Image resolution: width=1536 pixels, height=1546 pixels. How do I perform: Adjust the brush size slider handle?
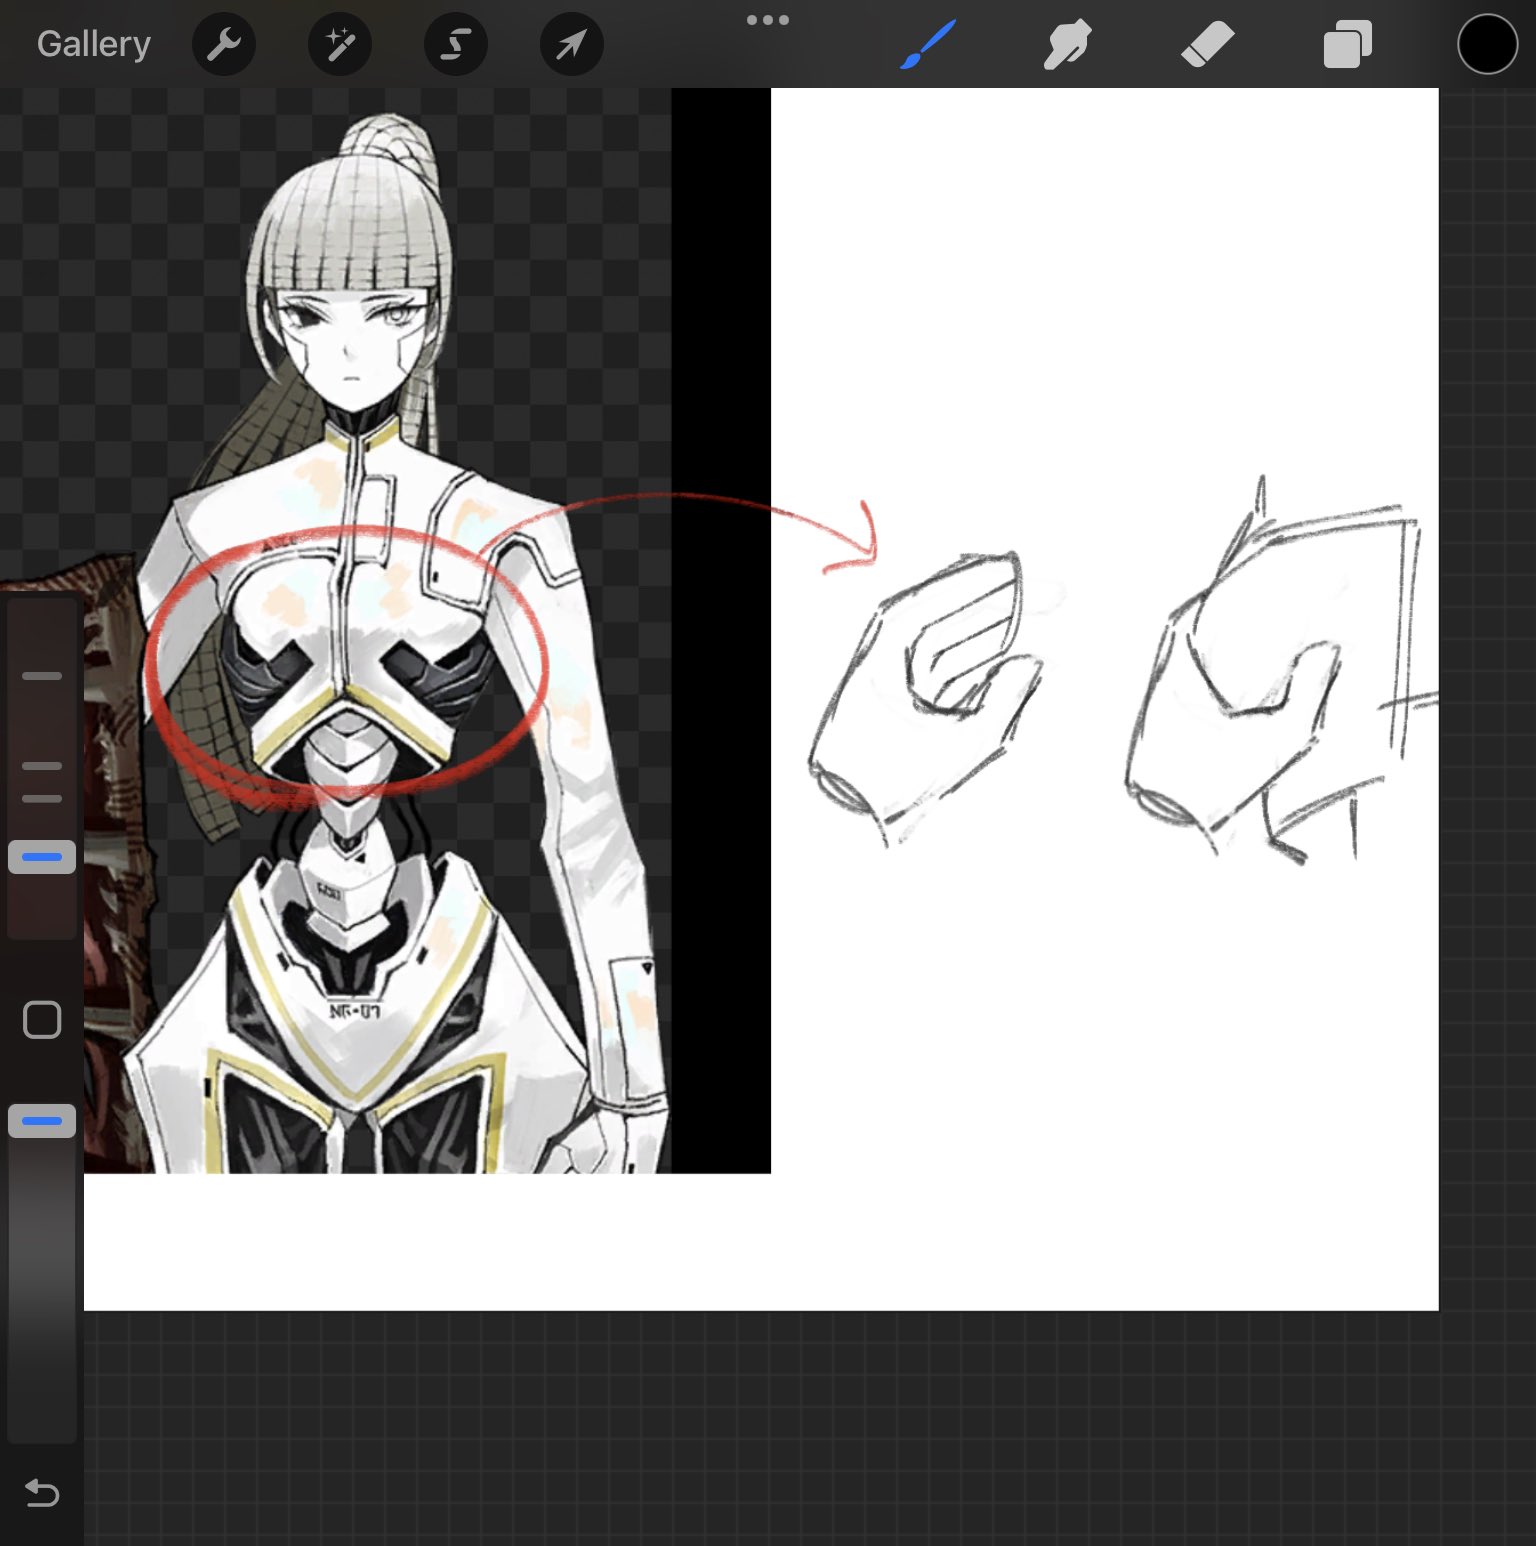pos(42,857)
